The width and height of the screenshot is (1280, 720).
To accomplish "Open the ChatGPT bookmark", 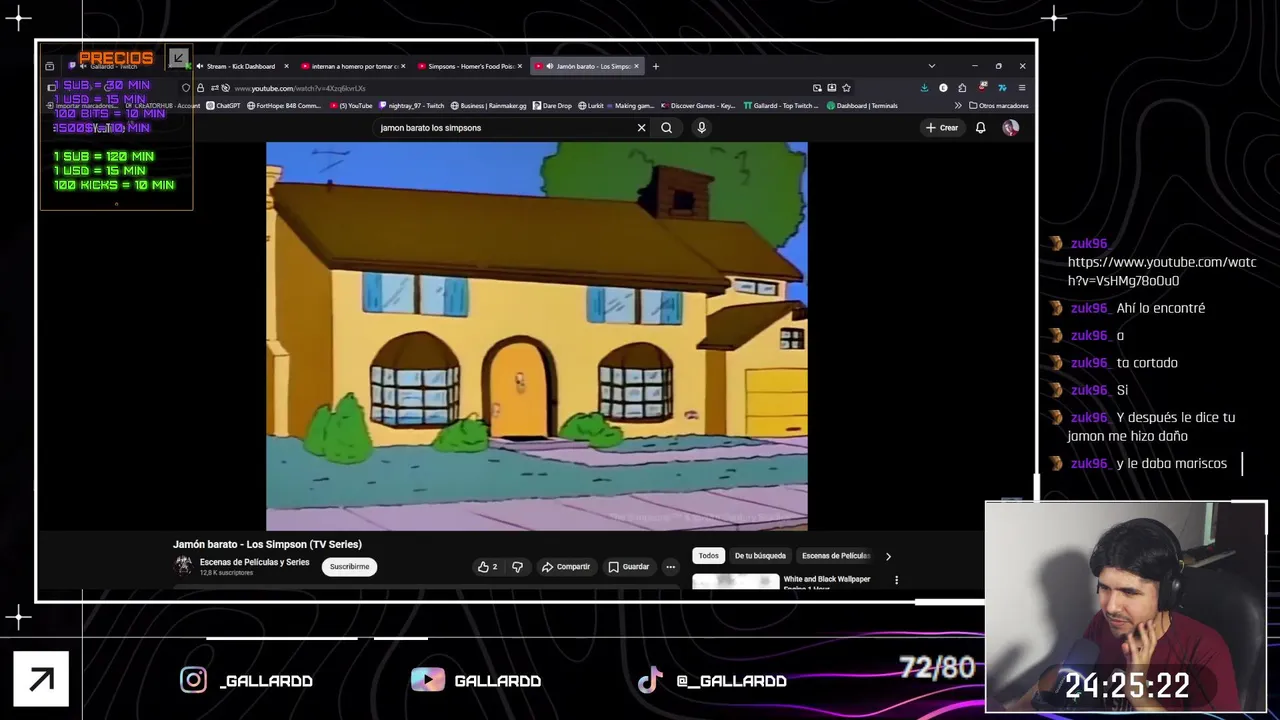I will click(223, 106).
